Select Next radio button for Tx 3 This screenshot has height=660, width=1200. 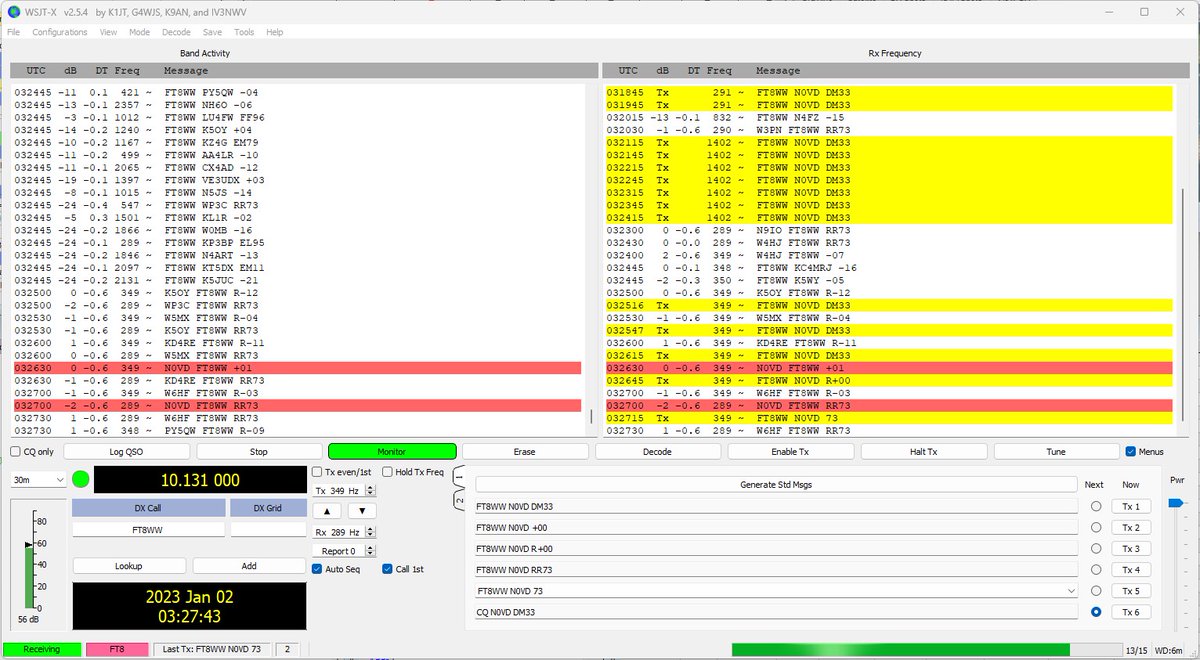(x=1096, y=548)
